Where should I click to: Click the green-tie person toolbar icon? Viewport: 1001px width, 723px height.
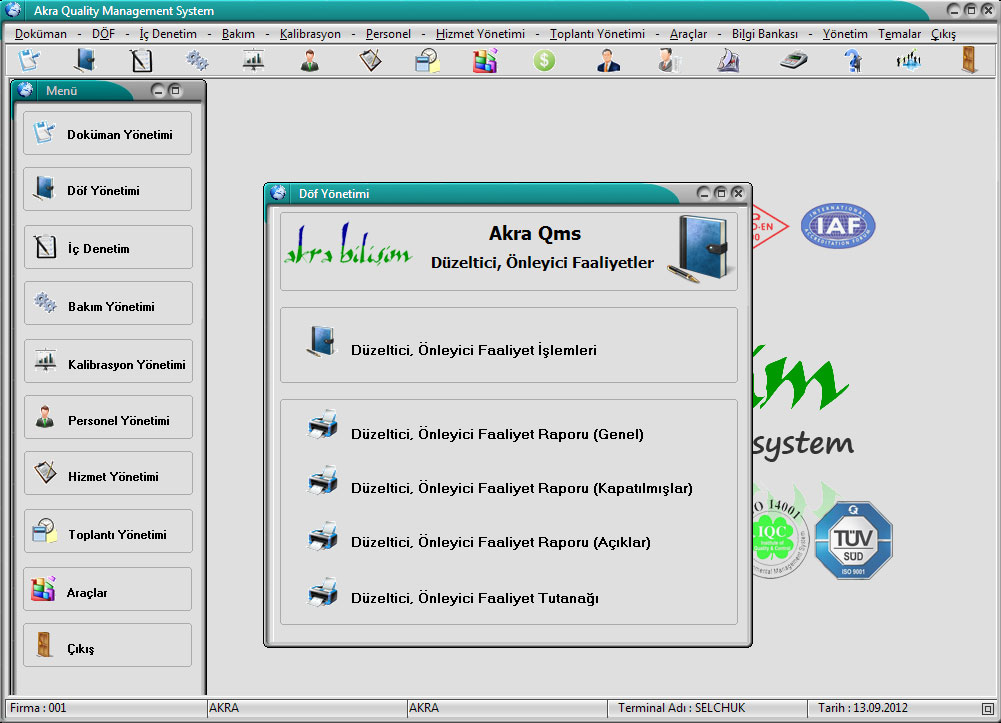tap(310, 61)
